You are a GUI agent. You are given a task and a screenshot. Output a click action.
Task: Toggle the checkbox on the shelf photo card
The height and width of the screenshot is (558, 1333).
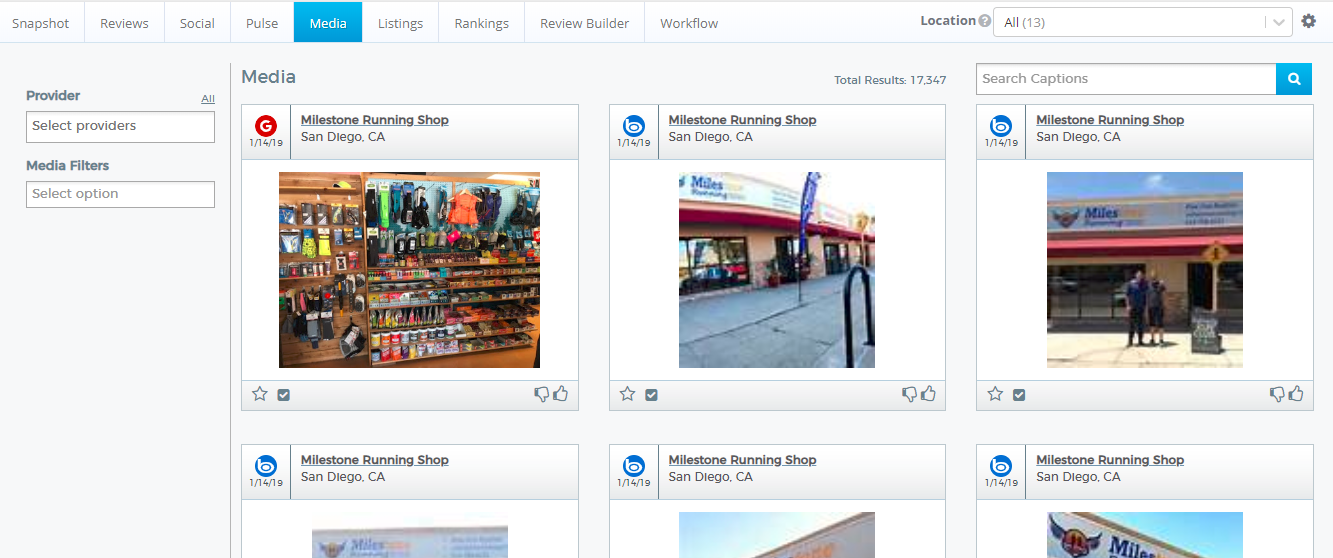point(284,395)
